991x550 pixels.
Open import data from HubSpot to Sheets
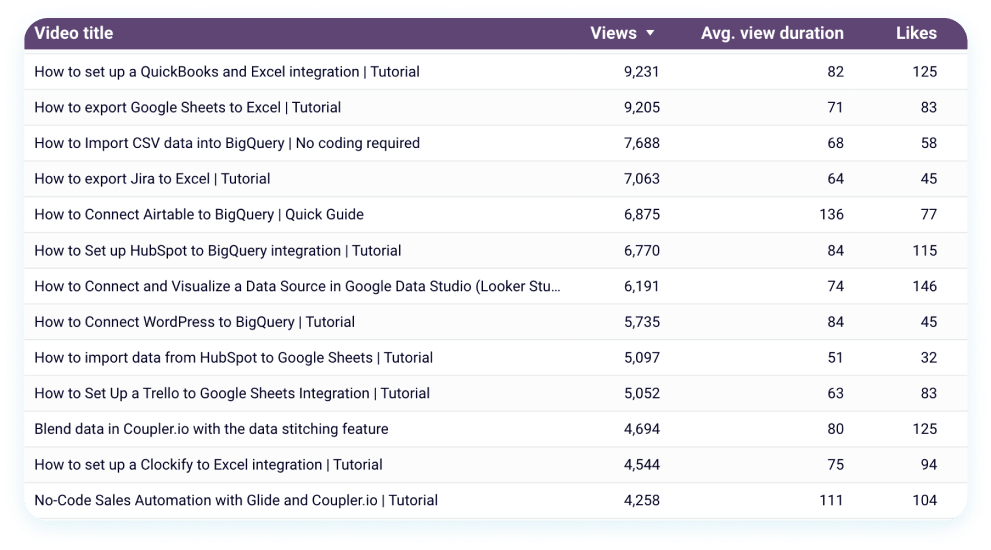click(x=233, y=358)
